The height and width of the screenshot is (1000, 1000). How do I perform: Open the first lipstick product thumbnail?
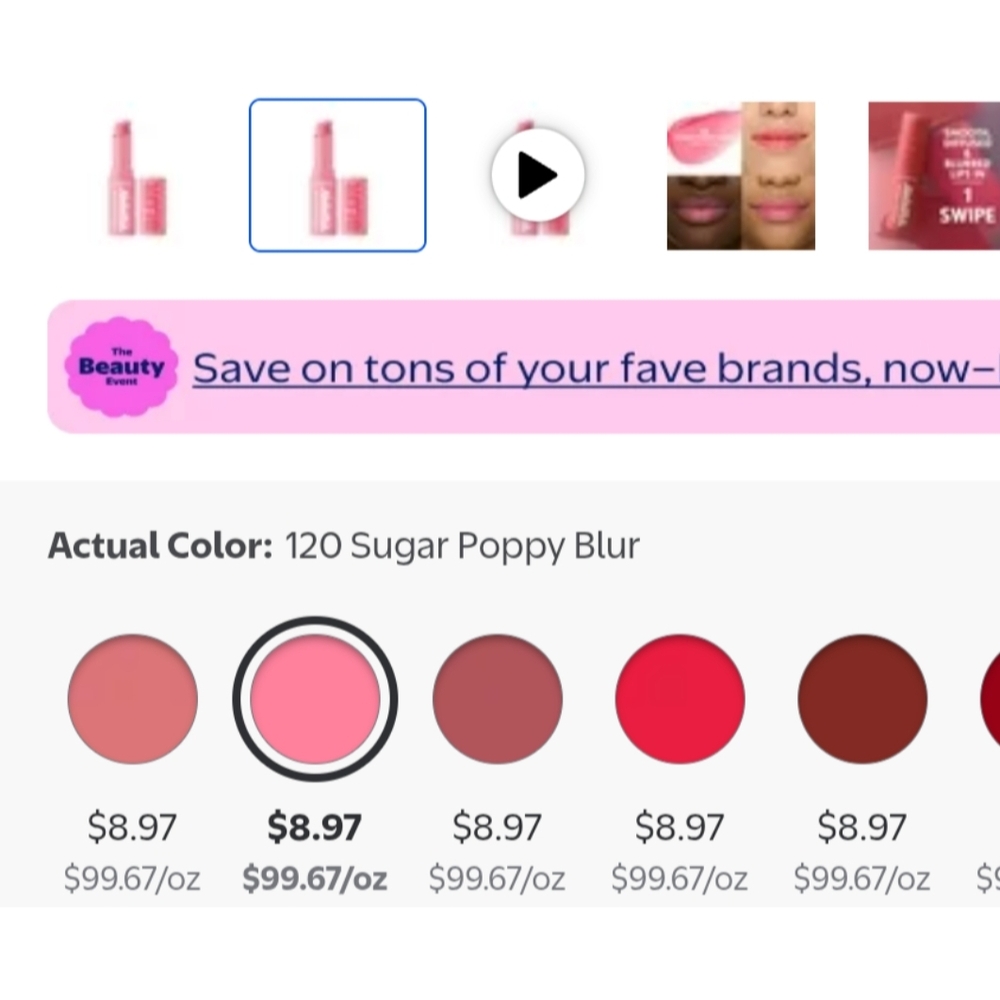pyautogui.click(x=136, y=176)
